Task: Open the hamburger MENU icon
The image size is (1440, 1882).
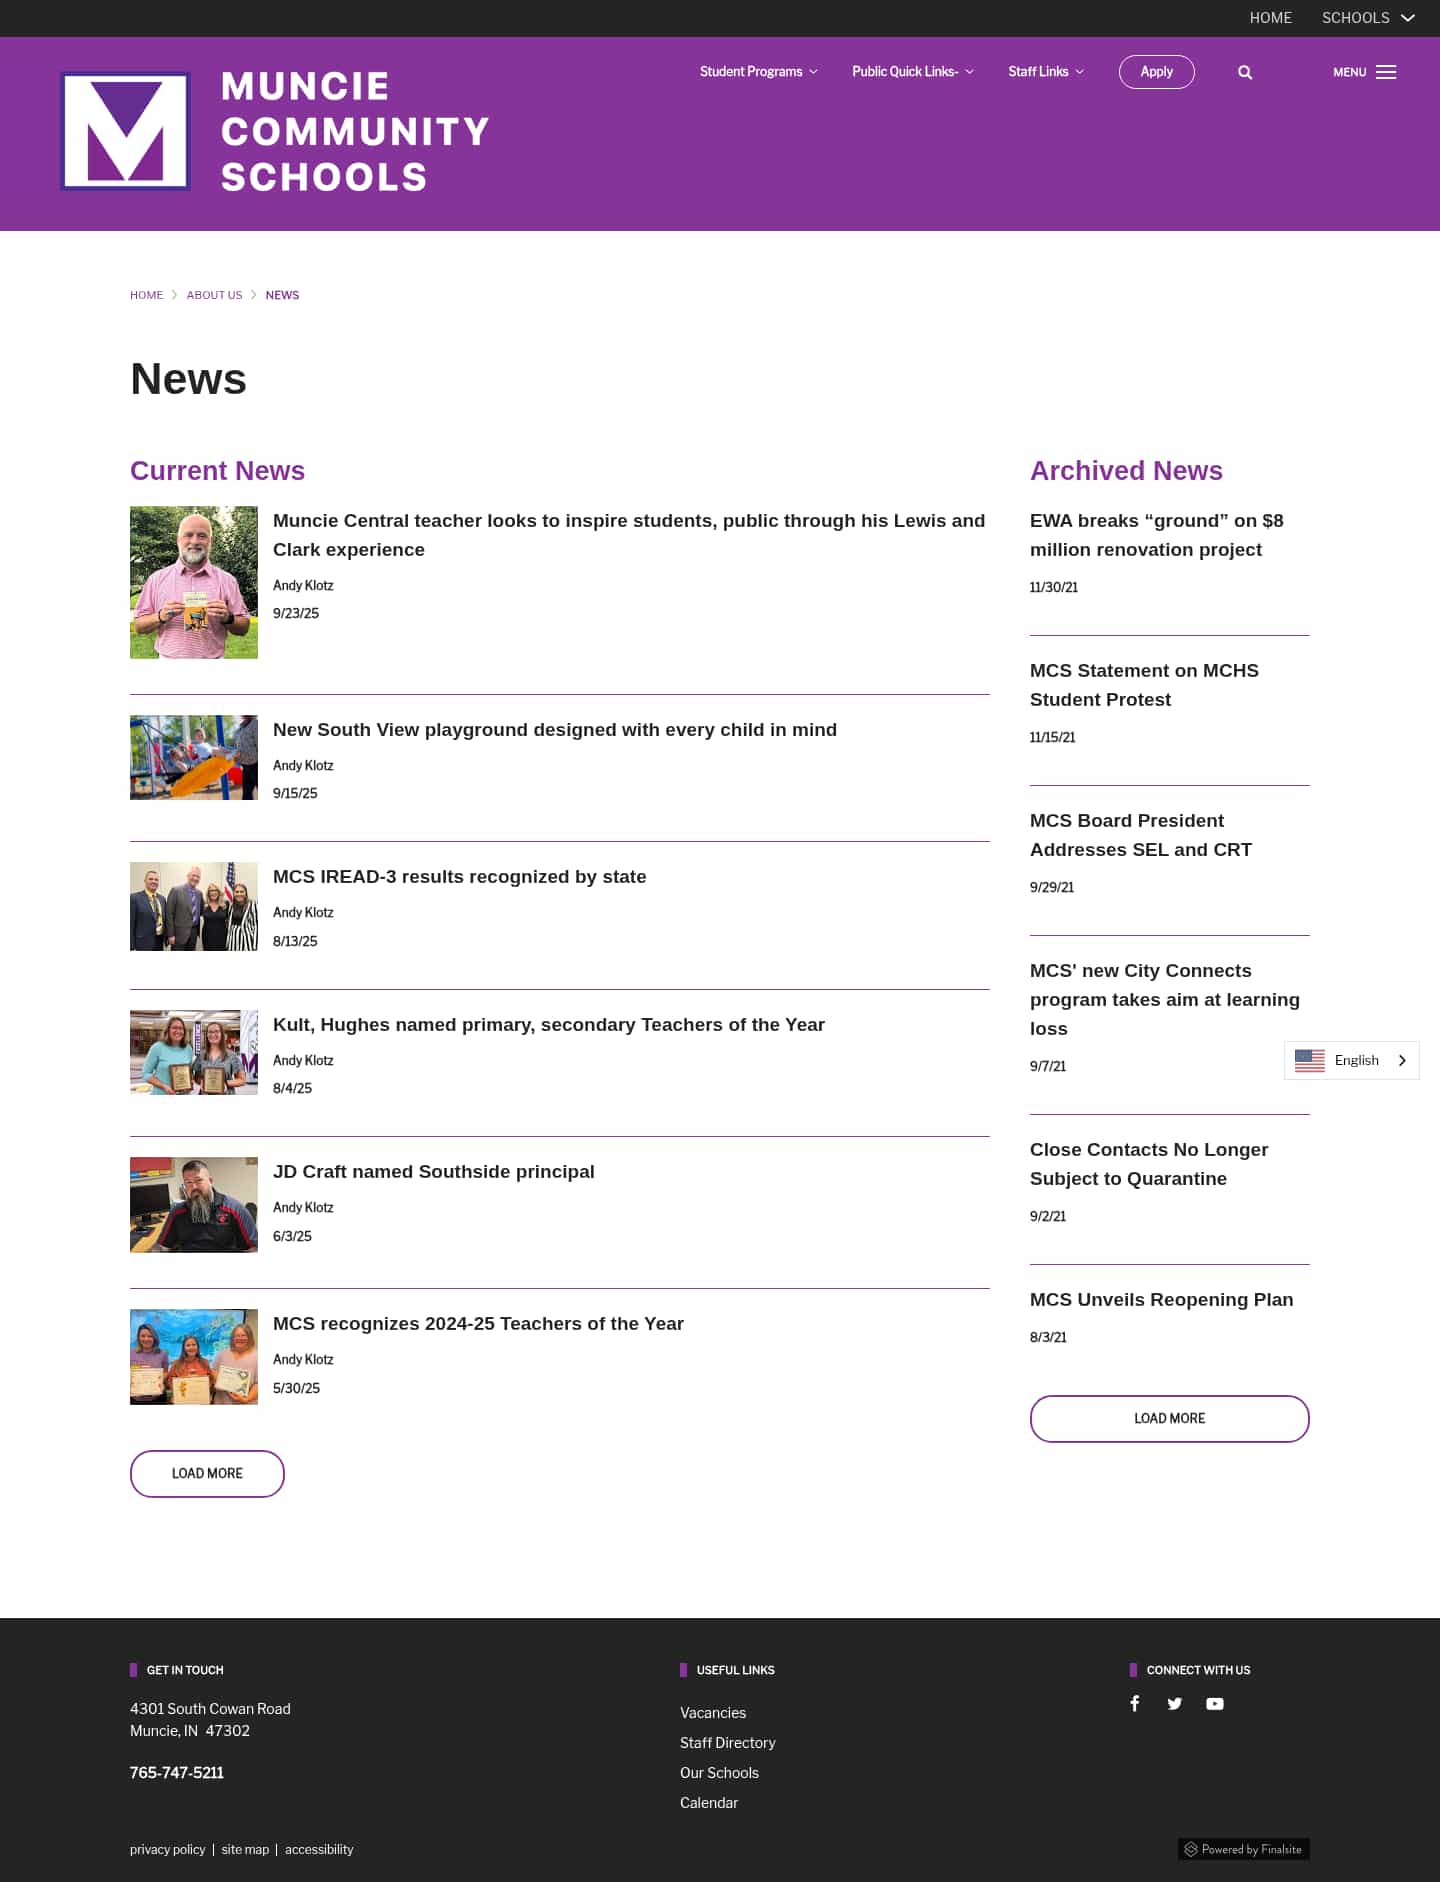Action: [1385, 72]
